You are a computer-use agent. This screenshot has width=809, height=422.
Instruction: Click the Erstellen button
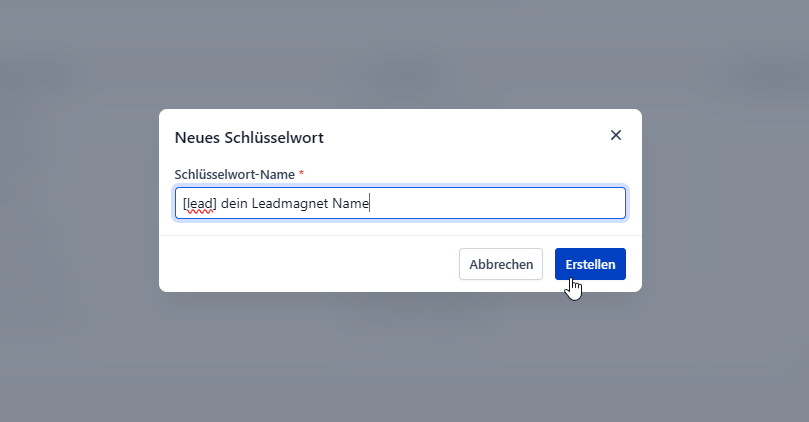tap(590, 264)
